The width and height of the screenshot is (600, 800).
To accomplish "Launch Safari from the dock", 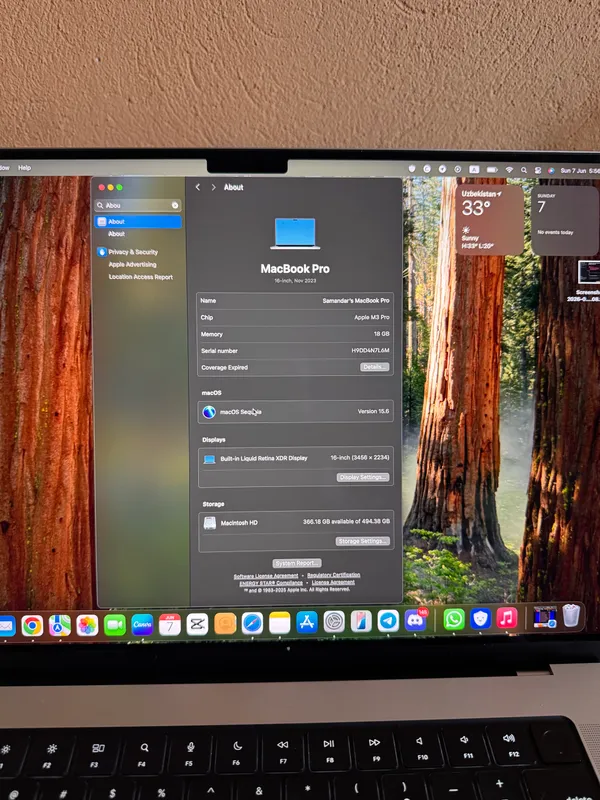I will [252, 623].
